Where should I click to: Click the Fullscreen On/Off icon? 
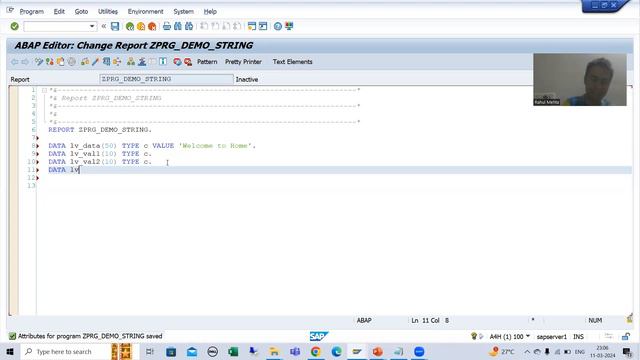coord(152,62)
